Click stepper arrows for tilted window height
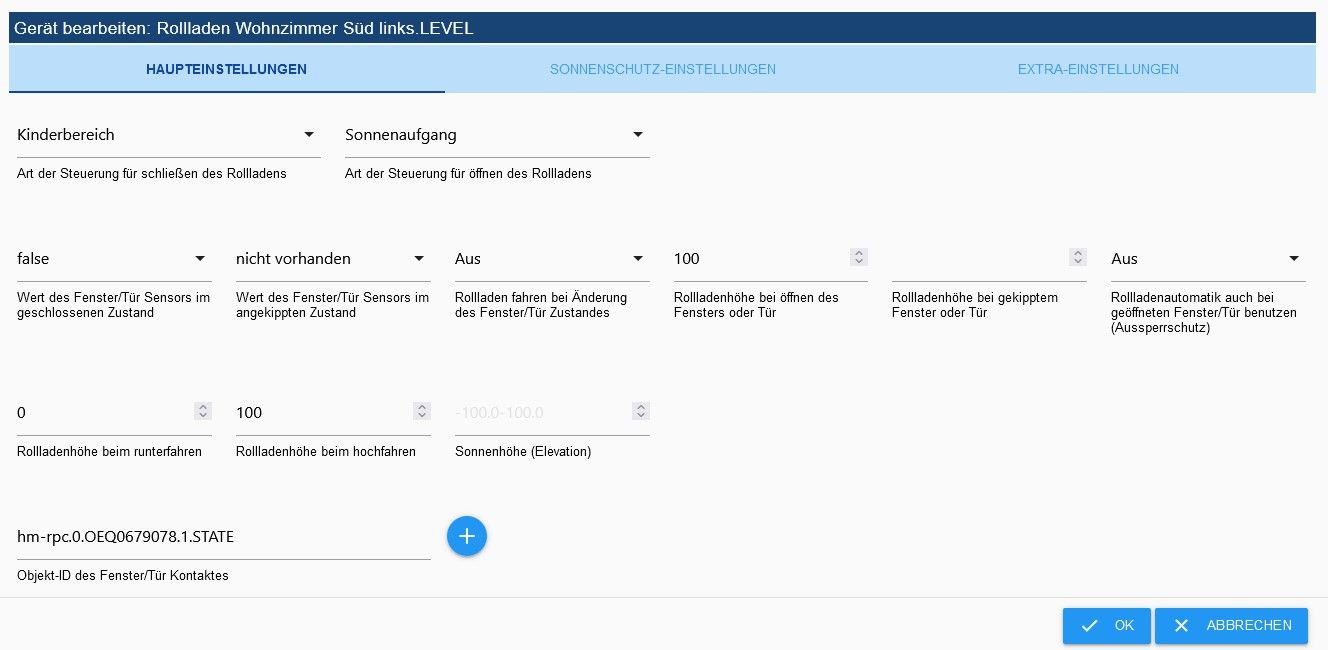Image resolution: width=1328 pixels, height=650 pixels. point(1078,258)
